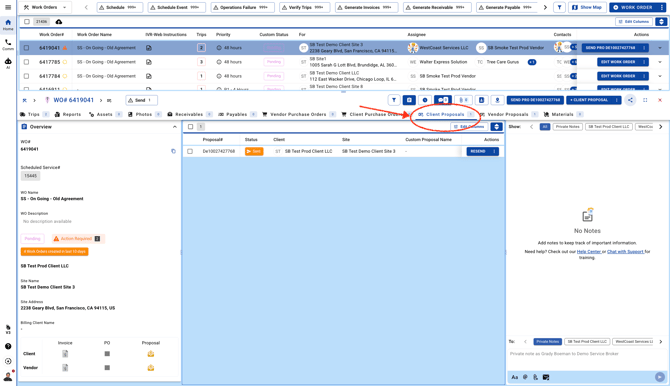Click the text formatting Aa icon in notes
670x386 pixels.
[x=514, y=377]
